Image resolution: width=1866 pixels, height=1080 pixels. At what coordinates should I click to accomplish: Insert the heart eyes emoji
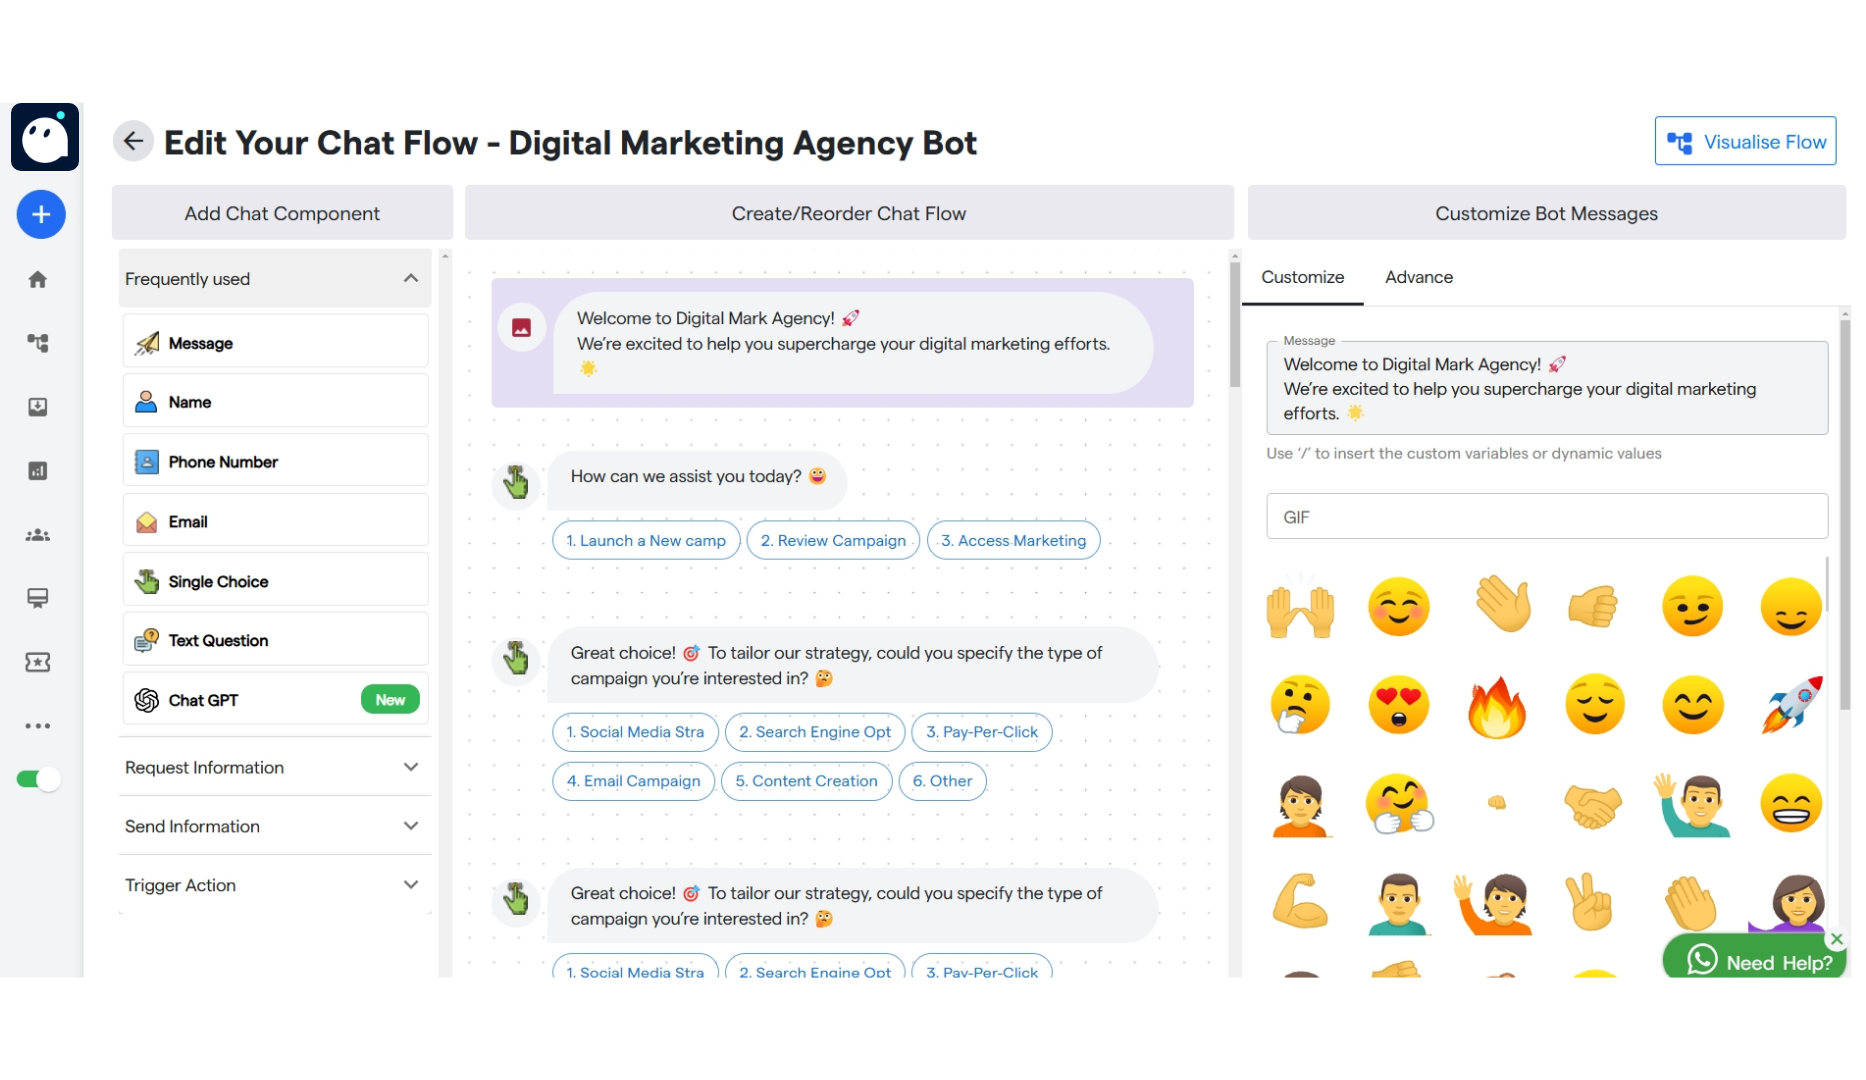(1398, 705)
